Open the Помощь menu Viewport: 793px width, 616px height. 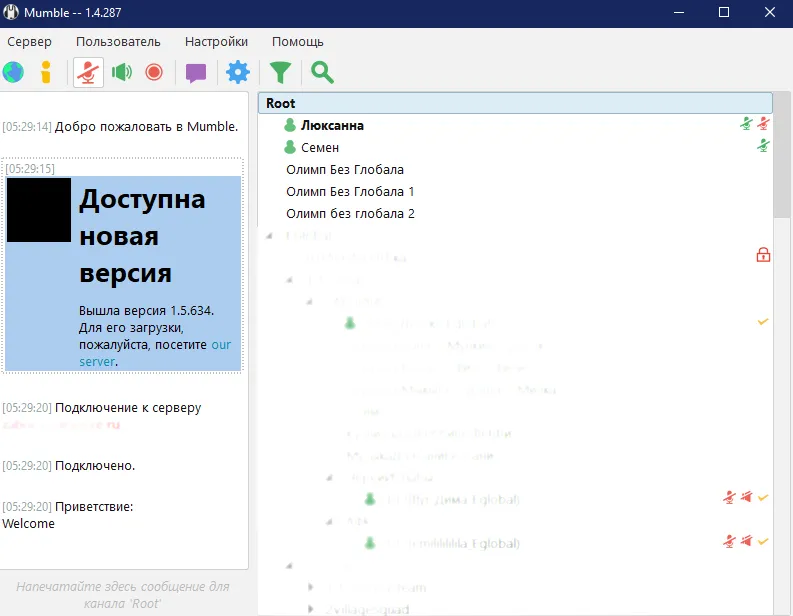(297, 41)
